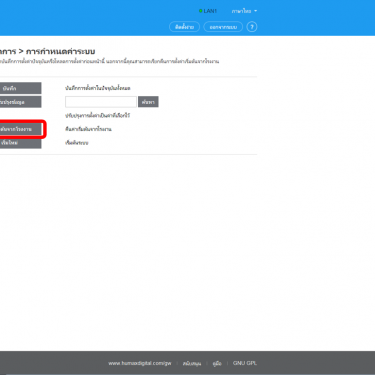Image resolution: width=375 pixels, height=375 pixels.
Task: Click the gray Update settings button
Action: (x=20, y=102)
